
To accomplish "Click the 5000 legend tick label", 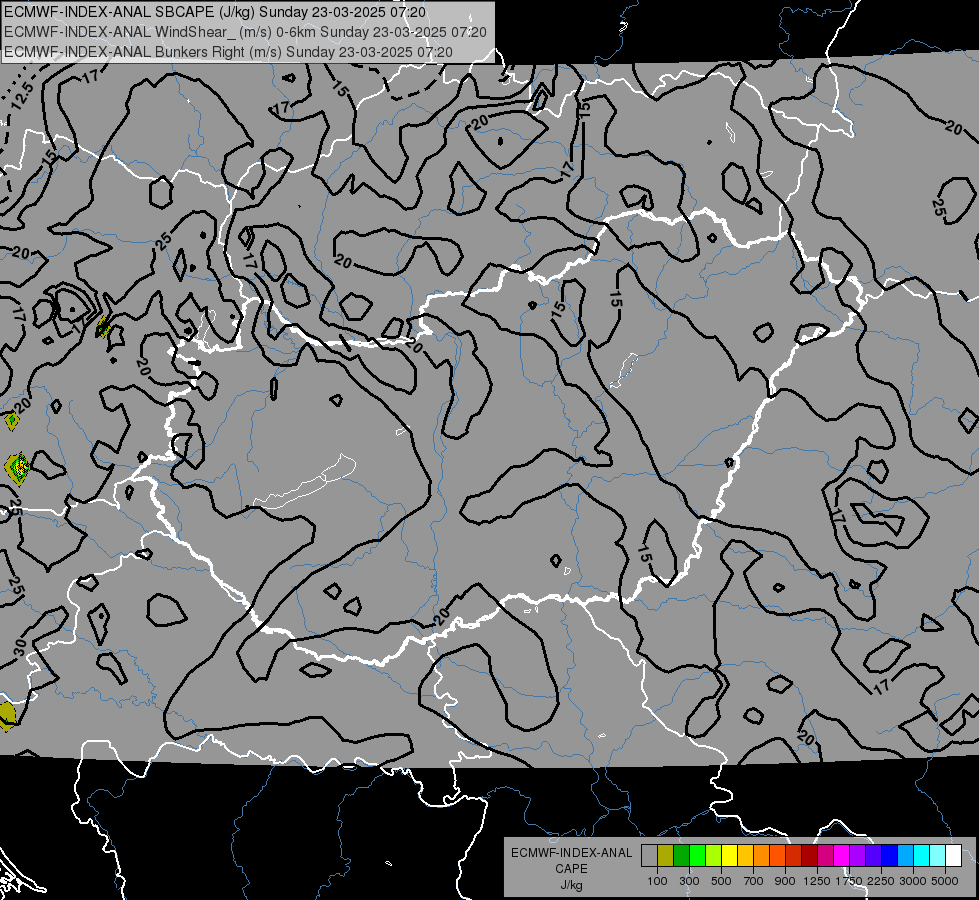I will coord(945,881).
